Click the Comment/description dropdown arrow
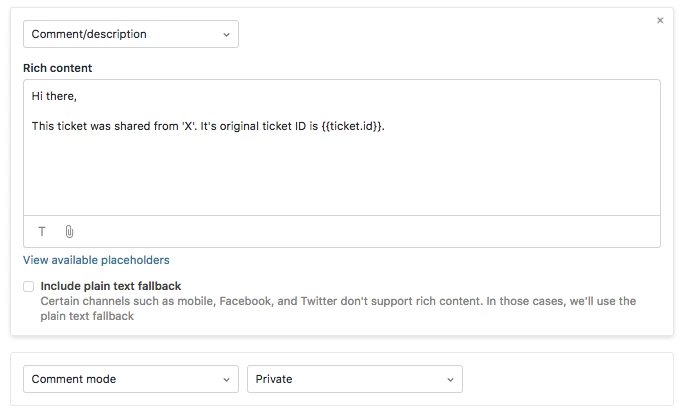The image size is (683, 413). pos(226,34)
